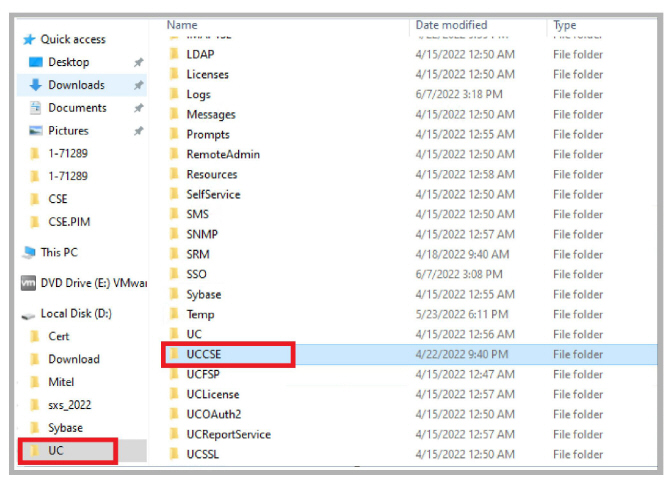This screenshot has height=492, width=672.
Task: Click SRM date 4/18/2022 9:40 AM
Action: [x=462, y=254]
